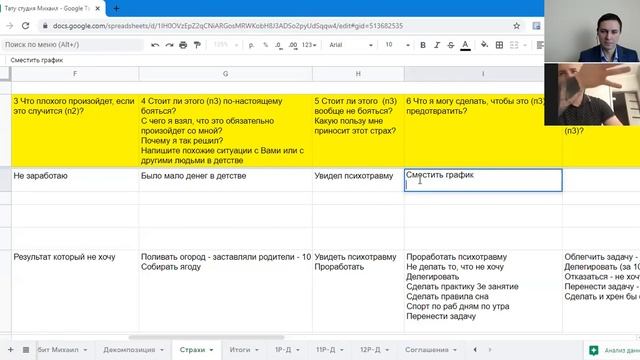640x360 pixels.
Task: Open a new browser tab
Action: [x=116, y=8]
